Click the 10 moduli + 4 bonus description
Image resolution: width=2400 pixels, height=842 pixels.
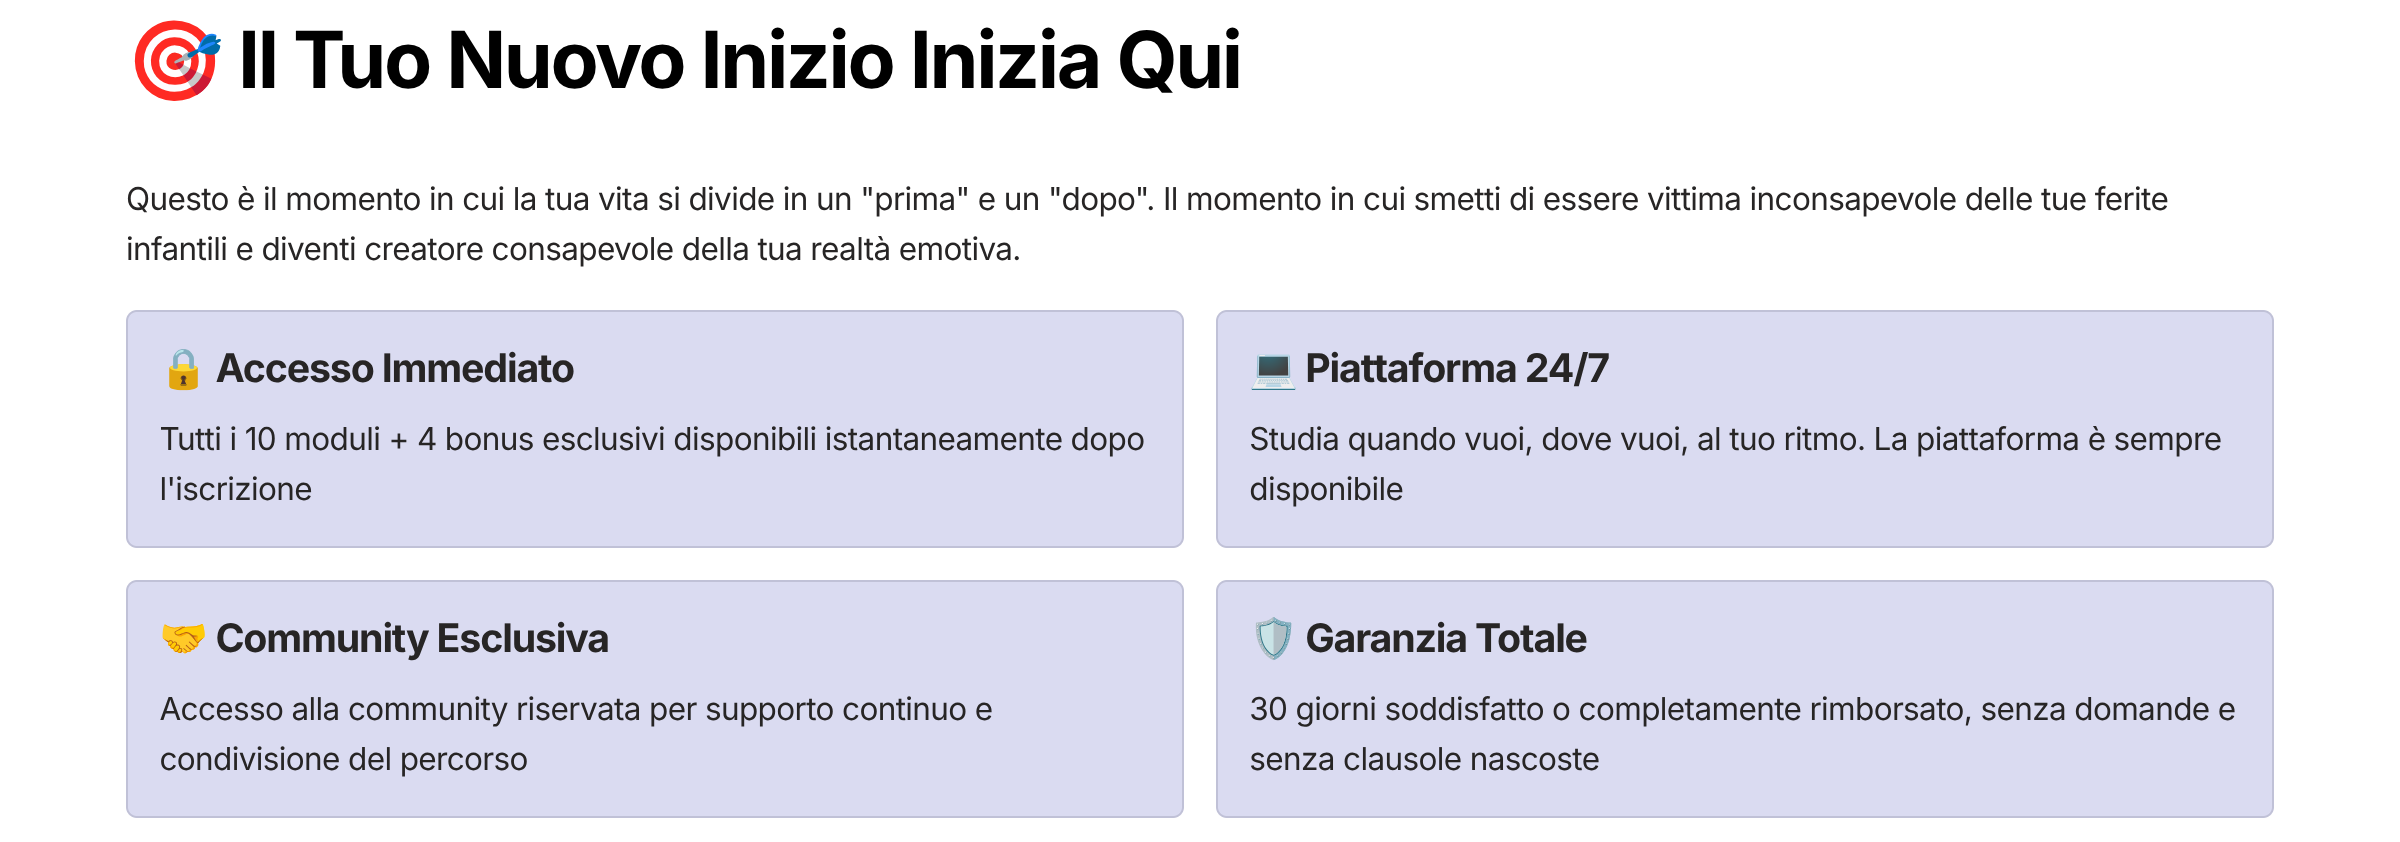[652, 440]
